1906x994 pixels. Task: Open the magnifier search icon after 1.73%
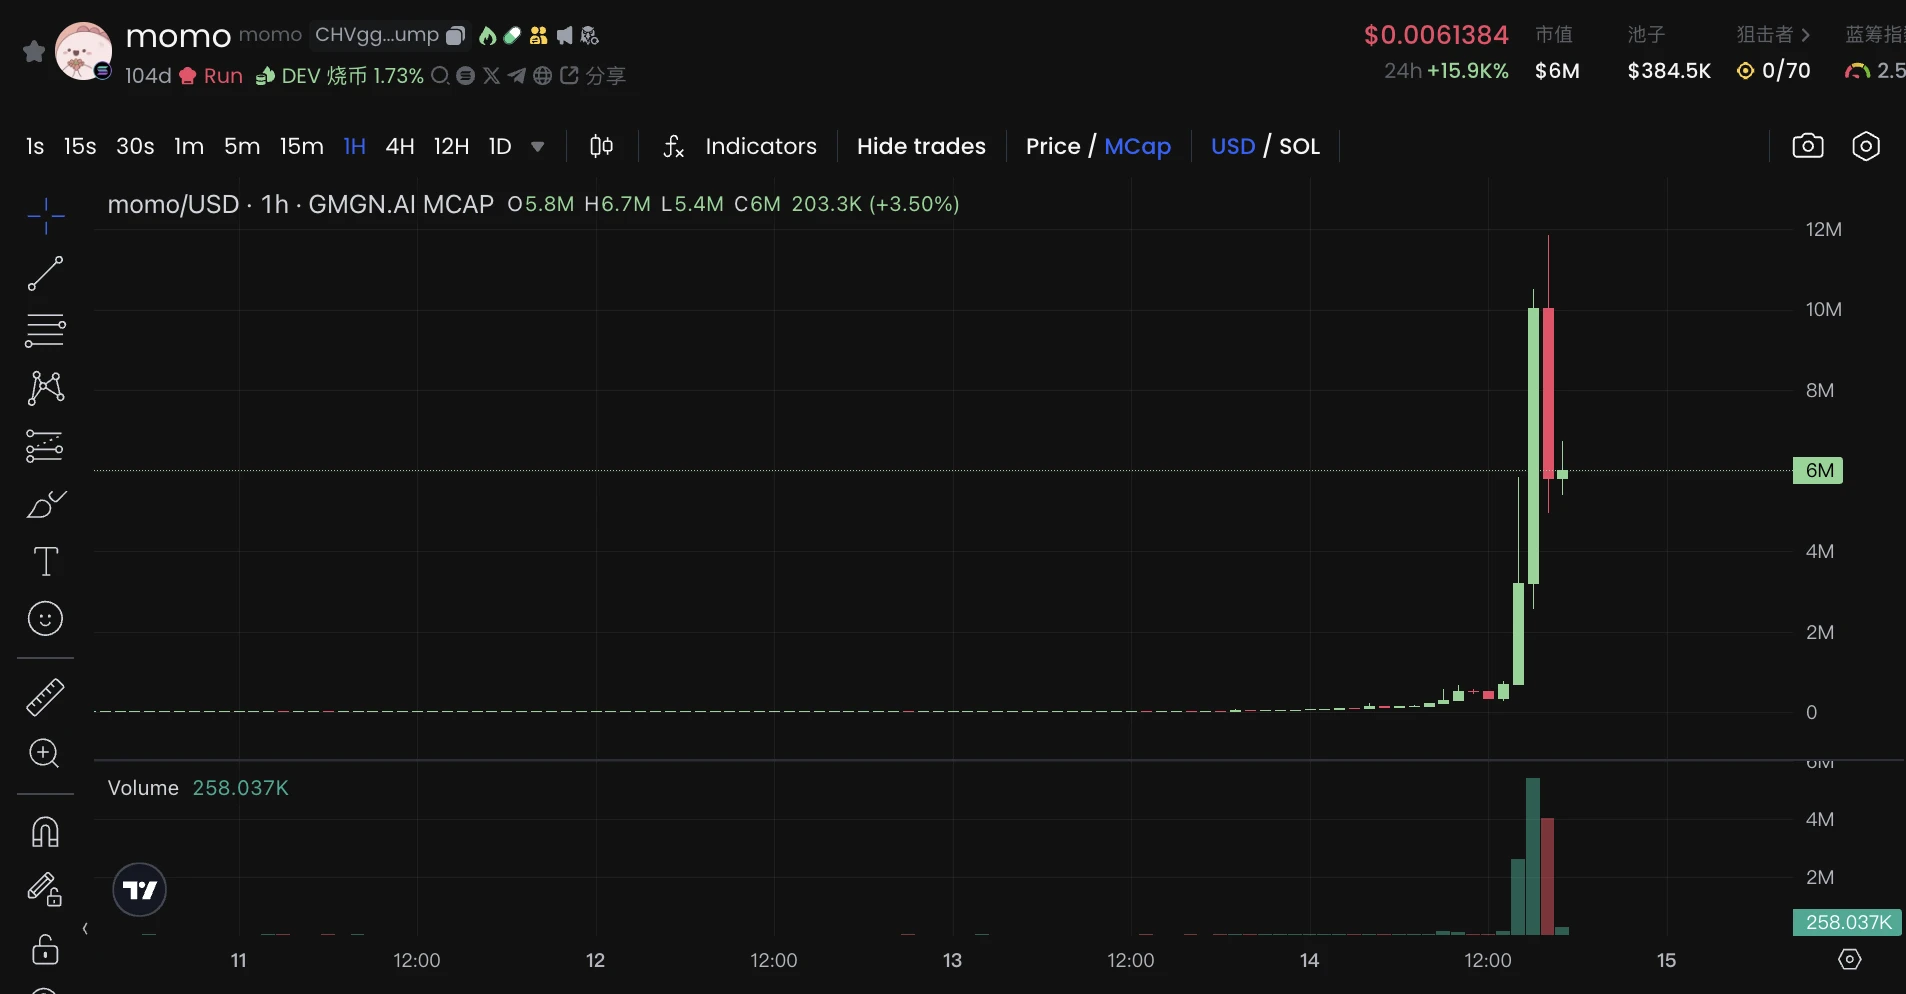[x=440, y=76]
